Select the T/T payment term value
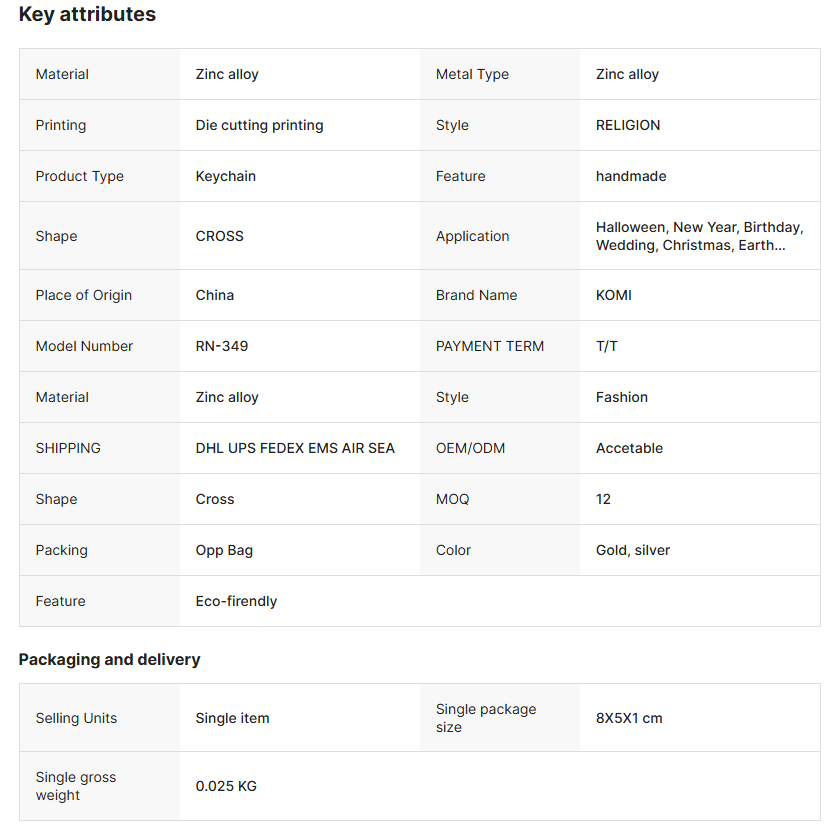The image size is (826, 827). pyautogui.click(x=607, y=346)
